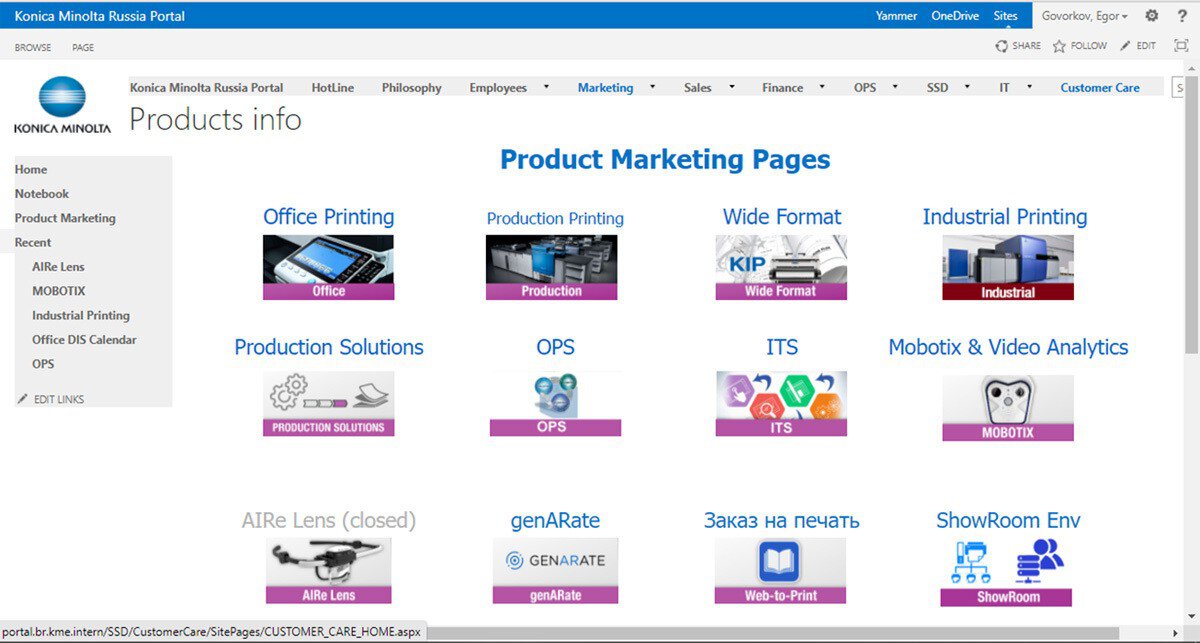Open the settings gear icon
Screen dimensions: 1200x643
pos(1151,16)
